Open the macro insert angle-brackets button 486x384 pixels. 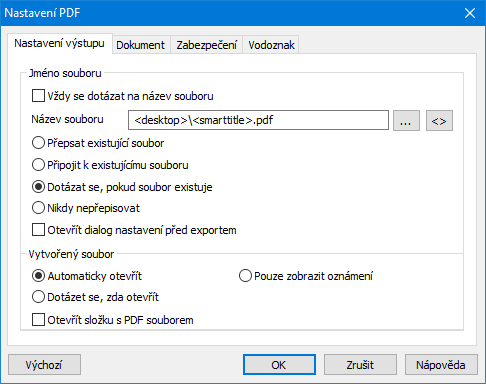tap(439, 120)
